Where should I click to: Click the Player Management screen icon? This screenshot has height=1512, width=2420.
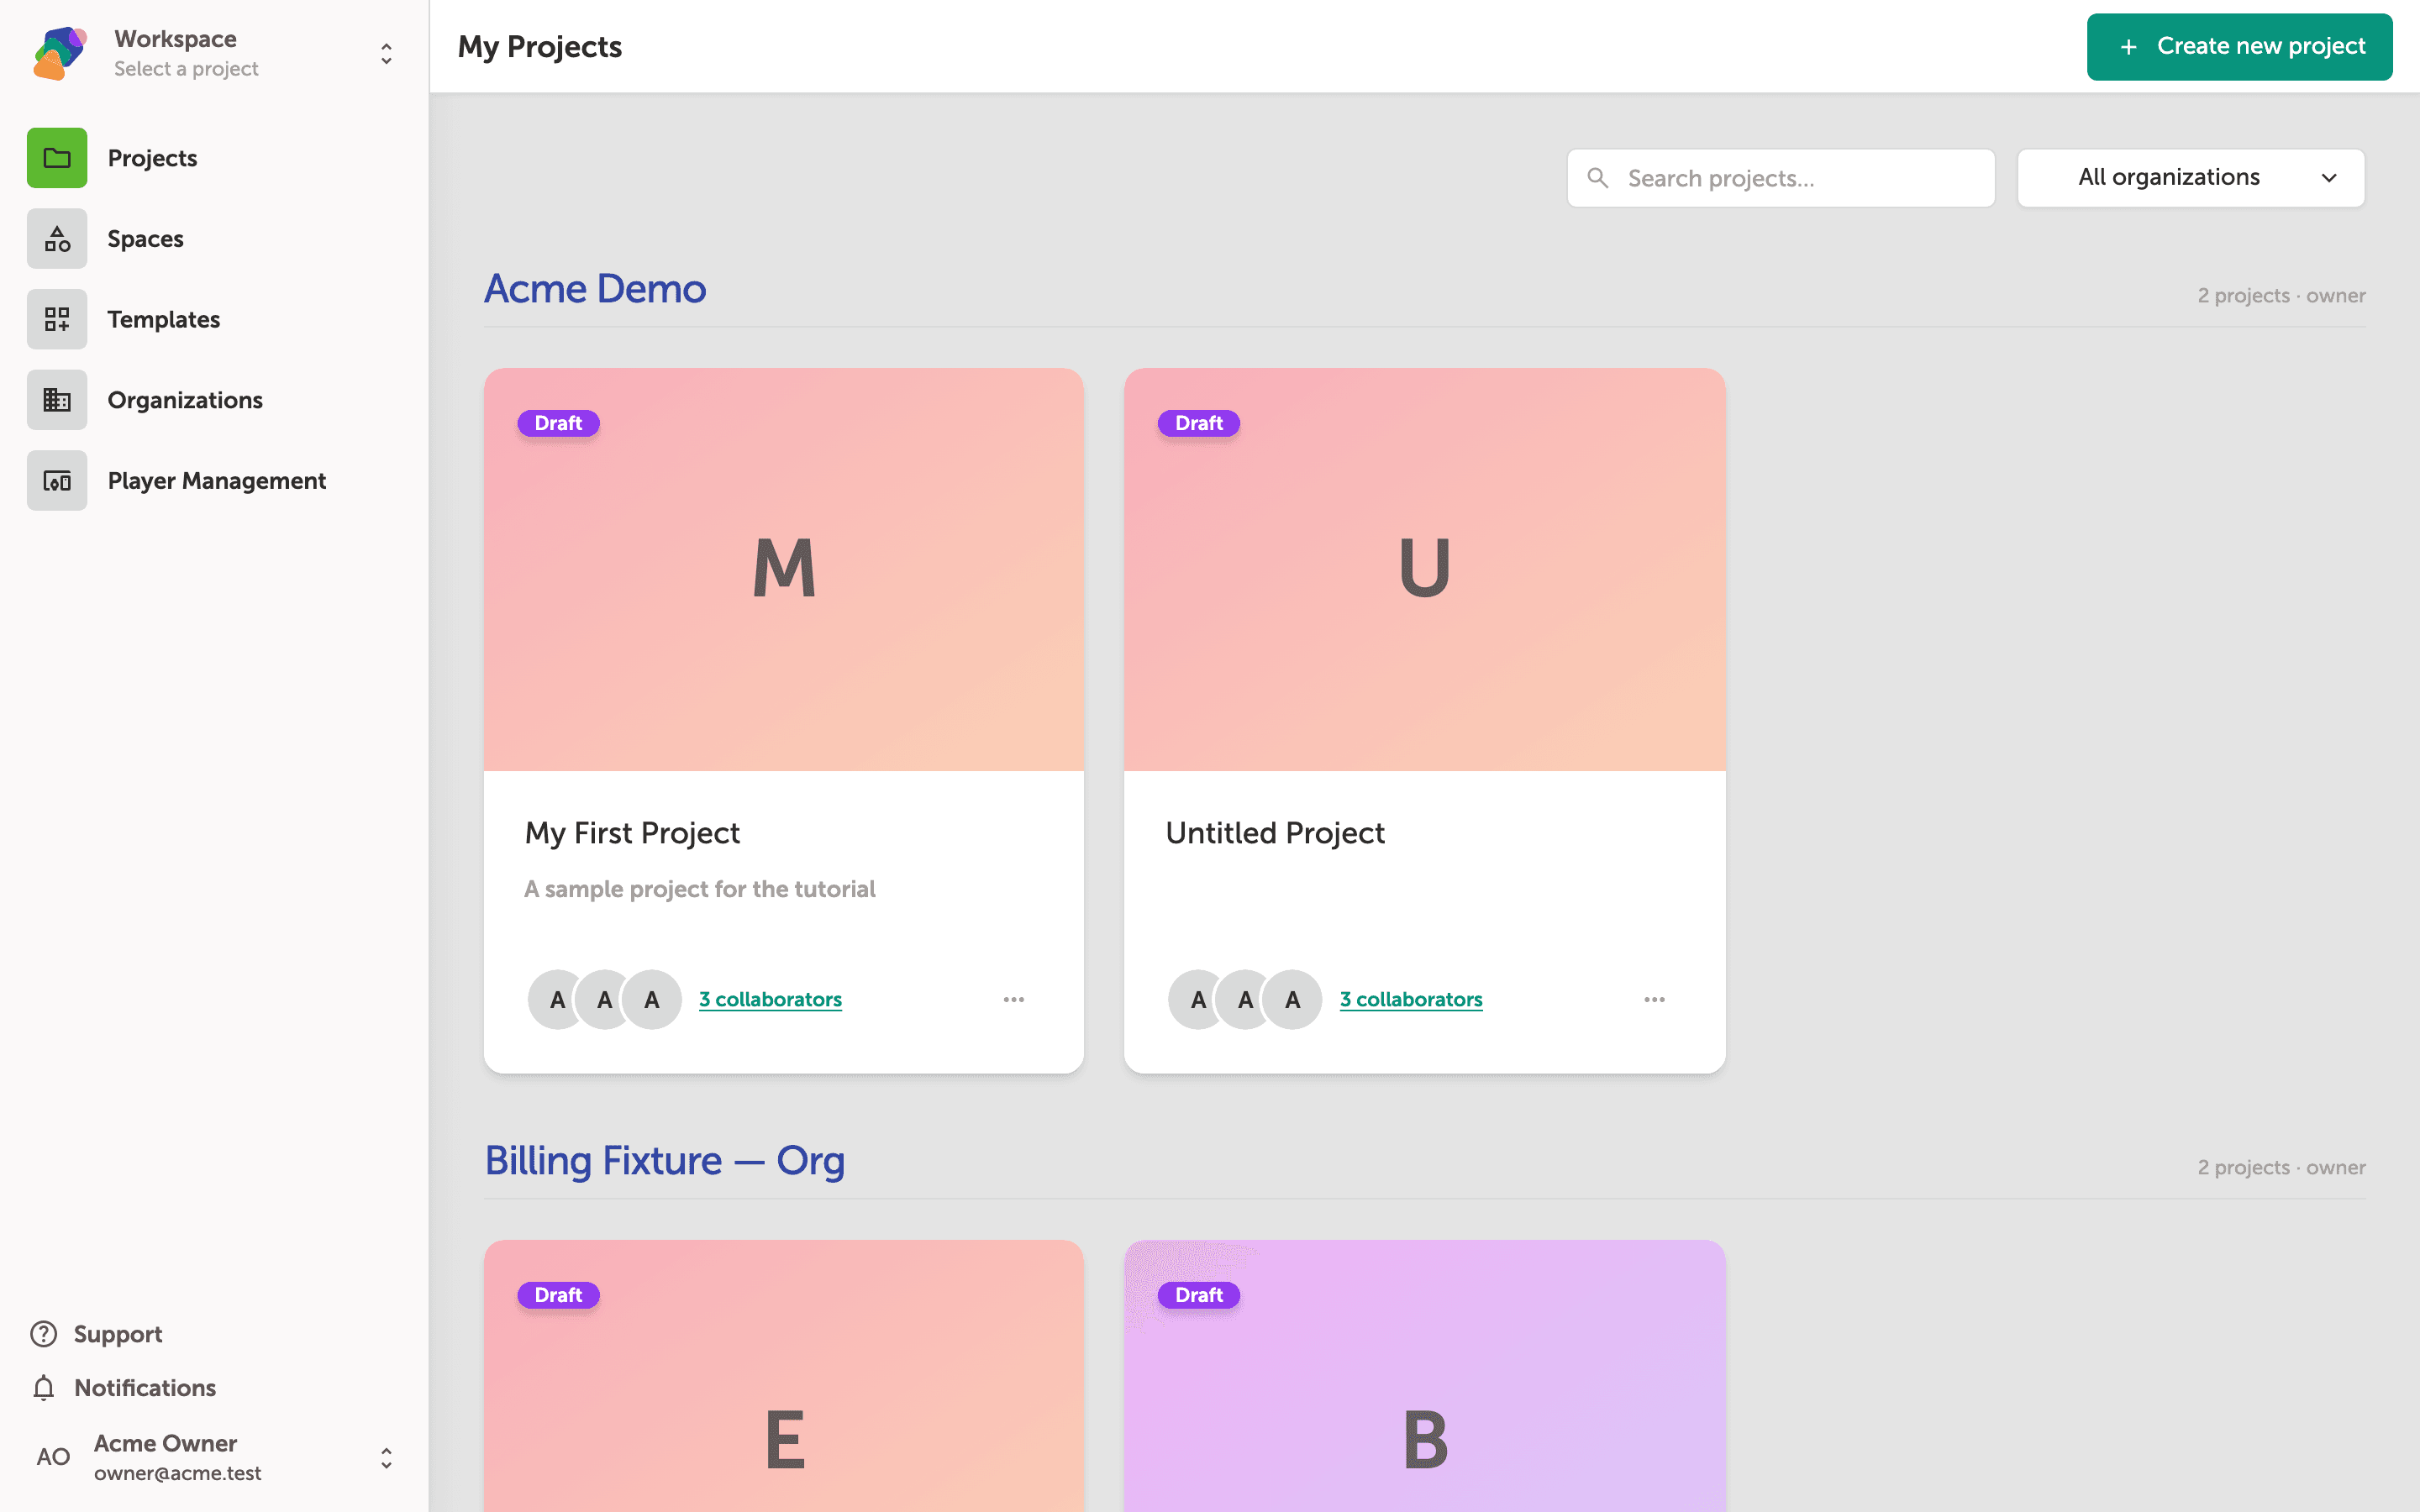(x=57, y=481)
